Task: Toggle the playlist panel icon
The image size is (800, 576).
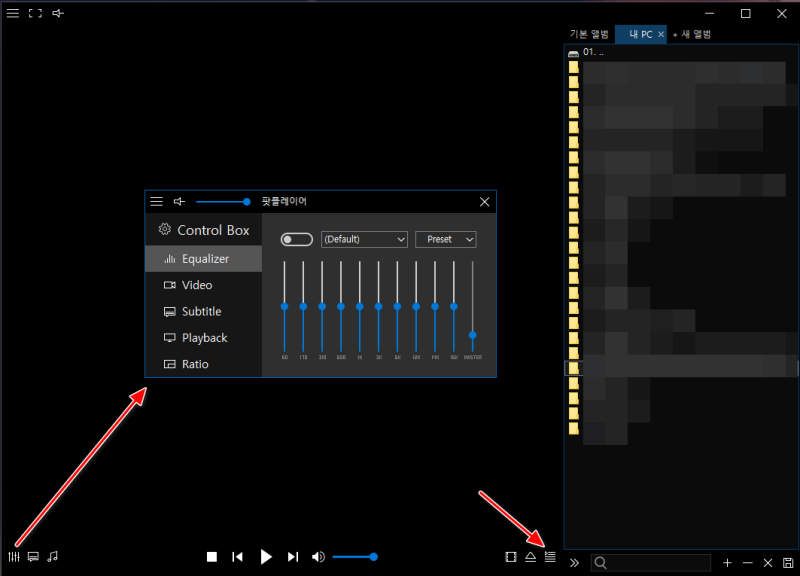Action: point(550,556)
